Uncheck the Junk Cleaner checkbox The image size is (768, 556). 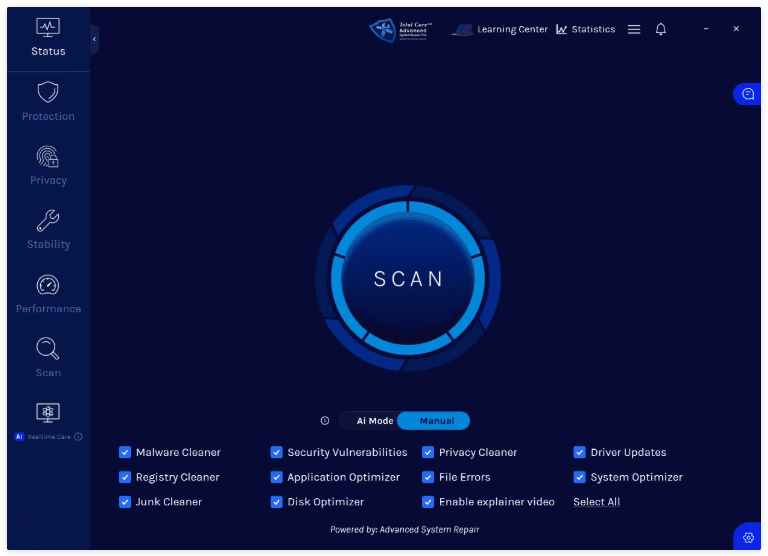pyautogui.click(x=125, y=502)
